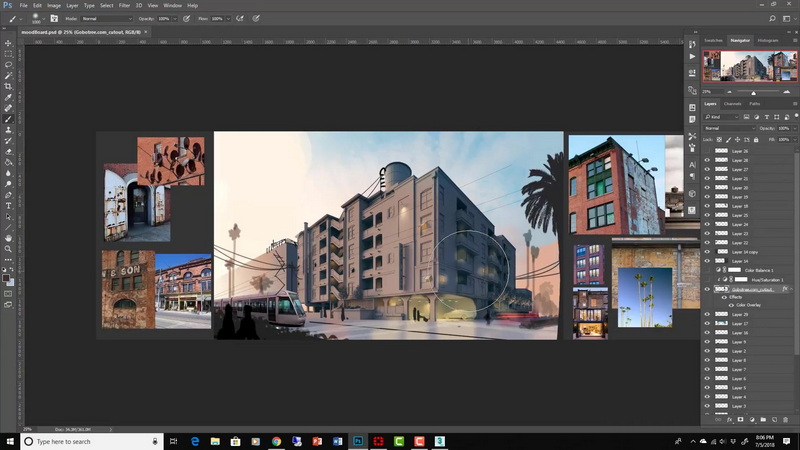Select the Move tool
Image resolution: width=800 pixels, height=450 pixels.
pos(8,43)
